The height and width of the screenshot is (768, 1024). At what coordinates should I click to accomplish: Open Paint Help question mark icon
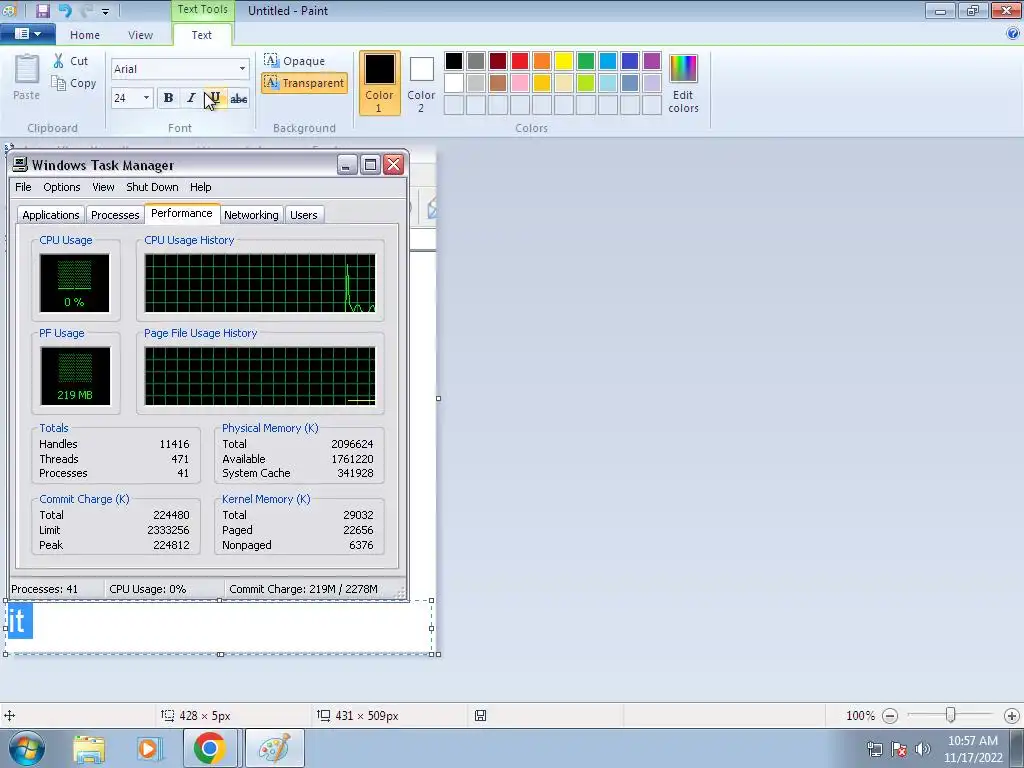[1013, 34]
